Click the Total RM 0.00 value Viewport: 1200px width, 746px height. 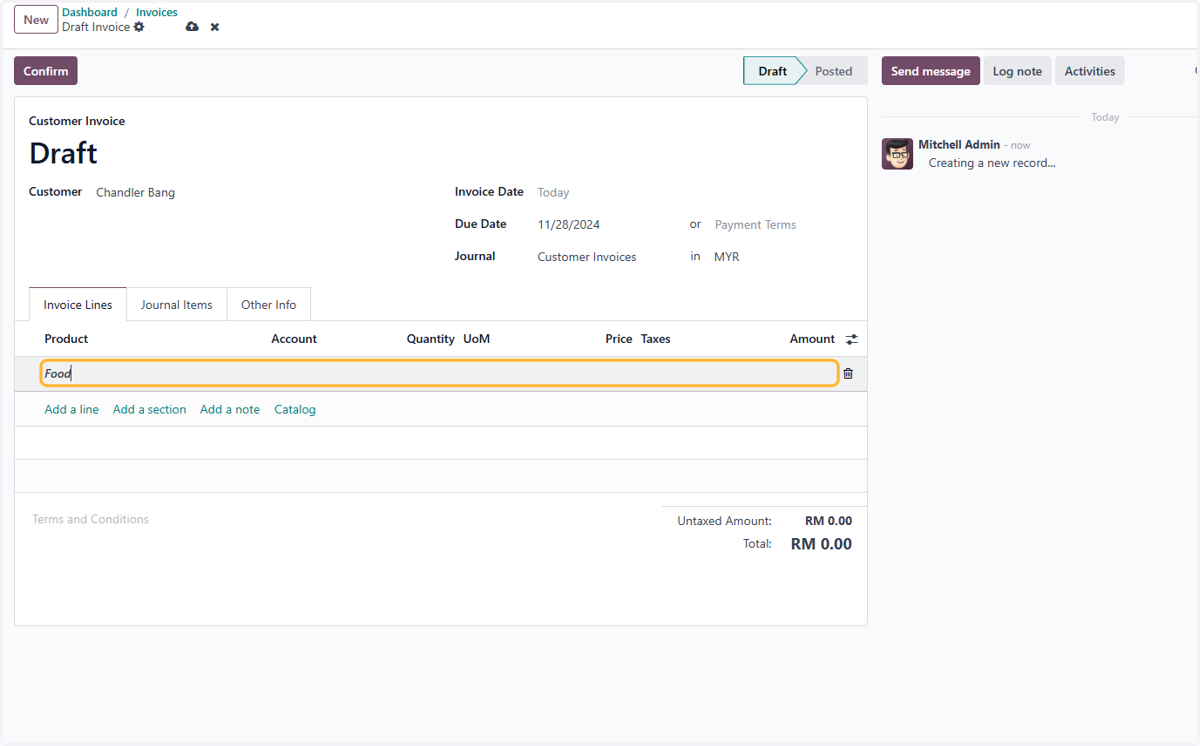pos(821,544)
